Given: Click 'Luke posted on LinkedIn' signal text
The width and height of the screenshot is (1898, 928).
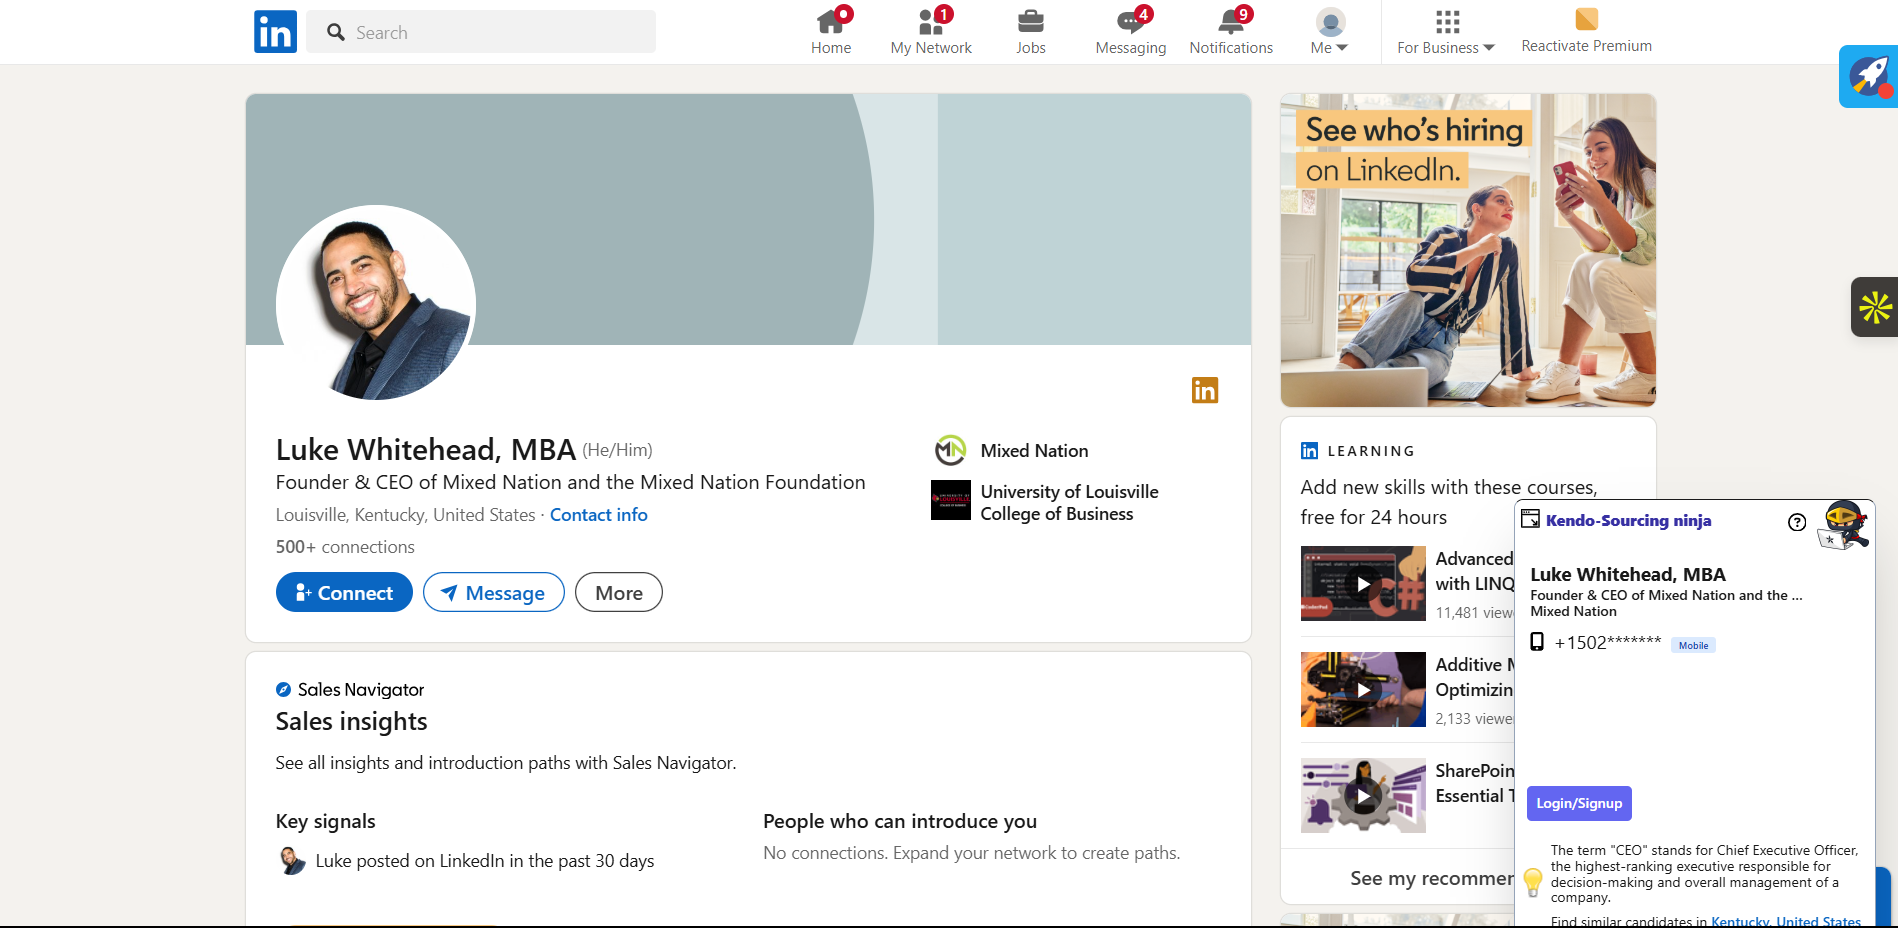Looking at the screenshot, I should coord(485,861).
